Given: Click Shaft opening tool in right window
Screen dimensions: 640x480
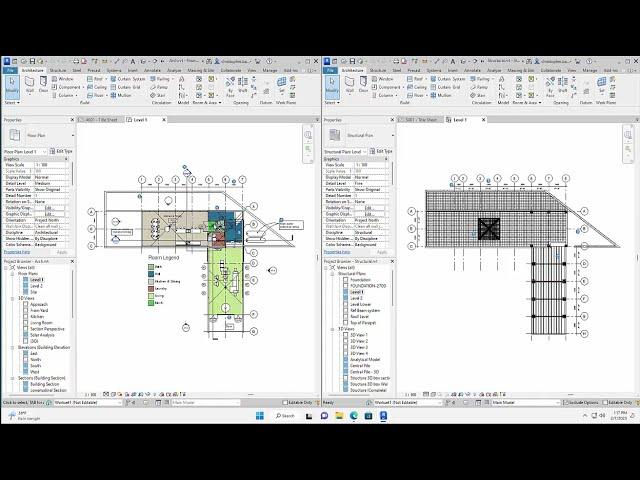Looking at the screenshot, I should pos(562,85).
